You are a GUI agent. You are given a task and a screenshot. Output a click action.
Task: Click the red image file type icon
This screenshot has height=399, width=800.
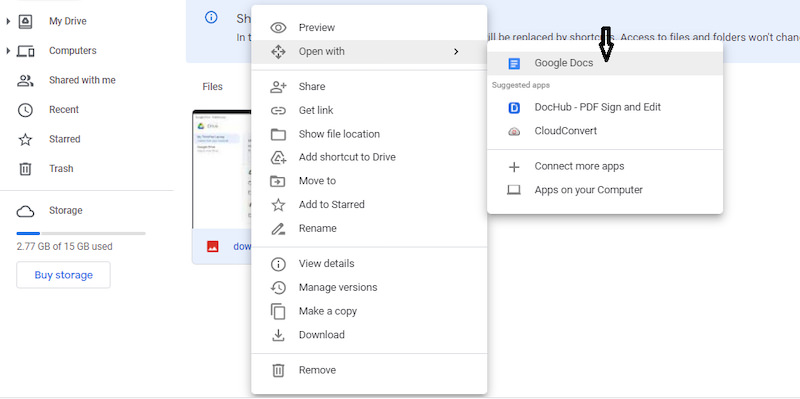tap(213, 246)
